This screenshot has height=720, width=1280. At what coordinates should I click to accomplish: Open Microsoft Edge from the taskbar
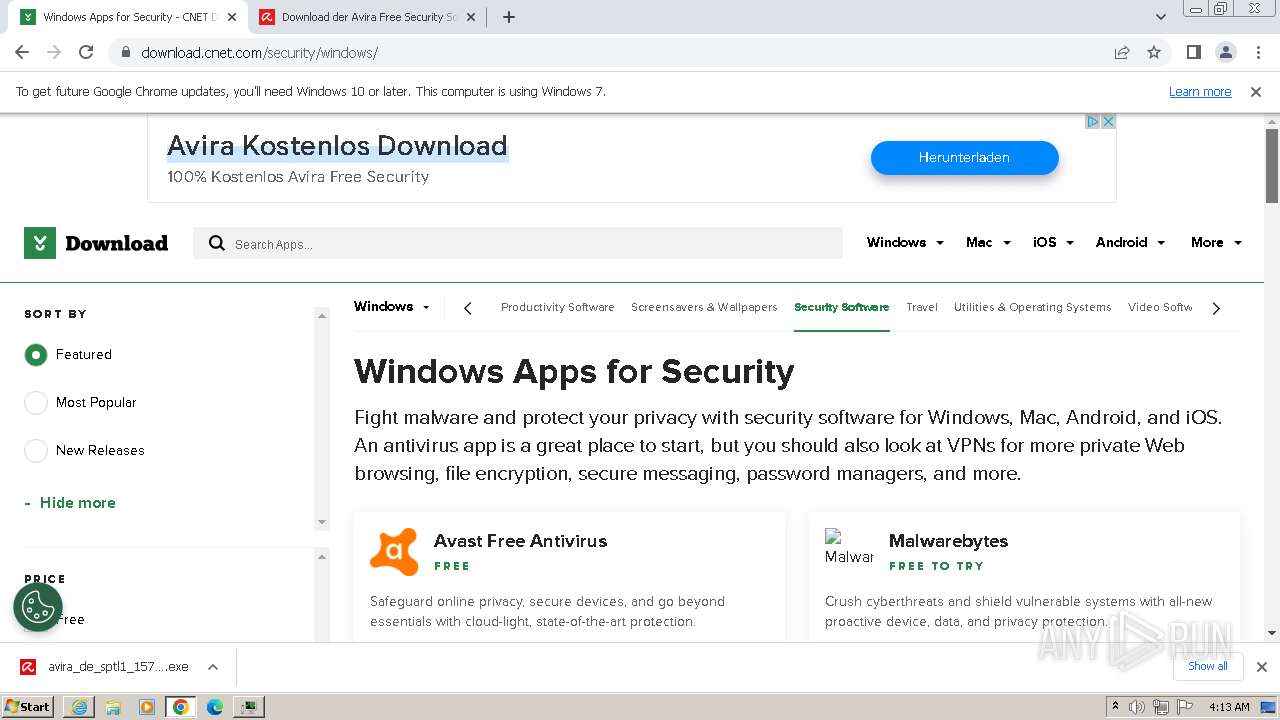[215, 707]
